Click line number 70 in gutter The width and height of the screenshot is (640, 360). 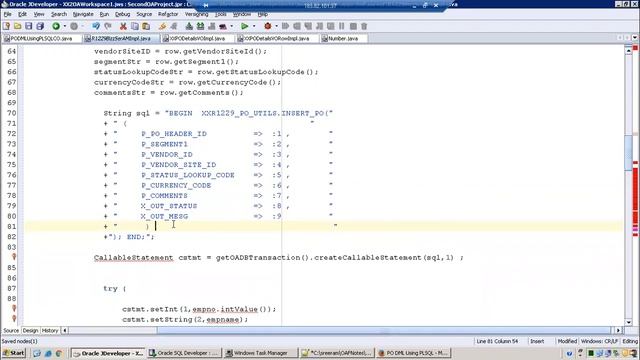coord(11,113)
